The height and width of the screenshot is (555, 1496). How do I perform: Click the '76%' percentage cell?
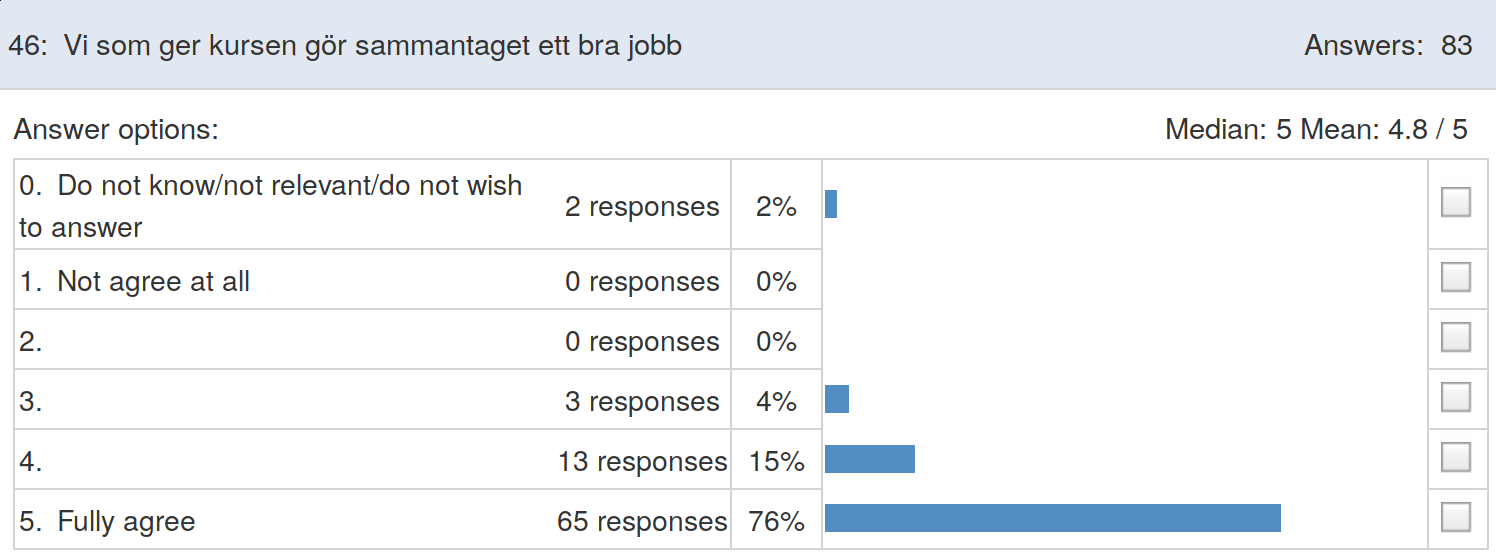(776, 521)
